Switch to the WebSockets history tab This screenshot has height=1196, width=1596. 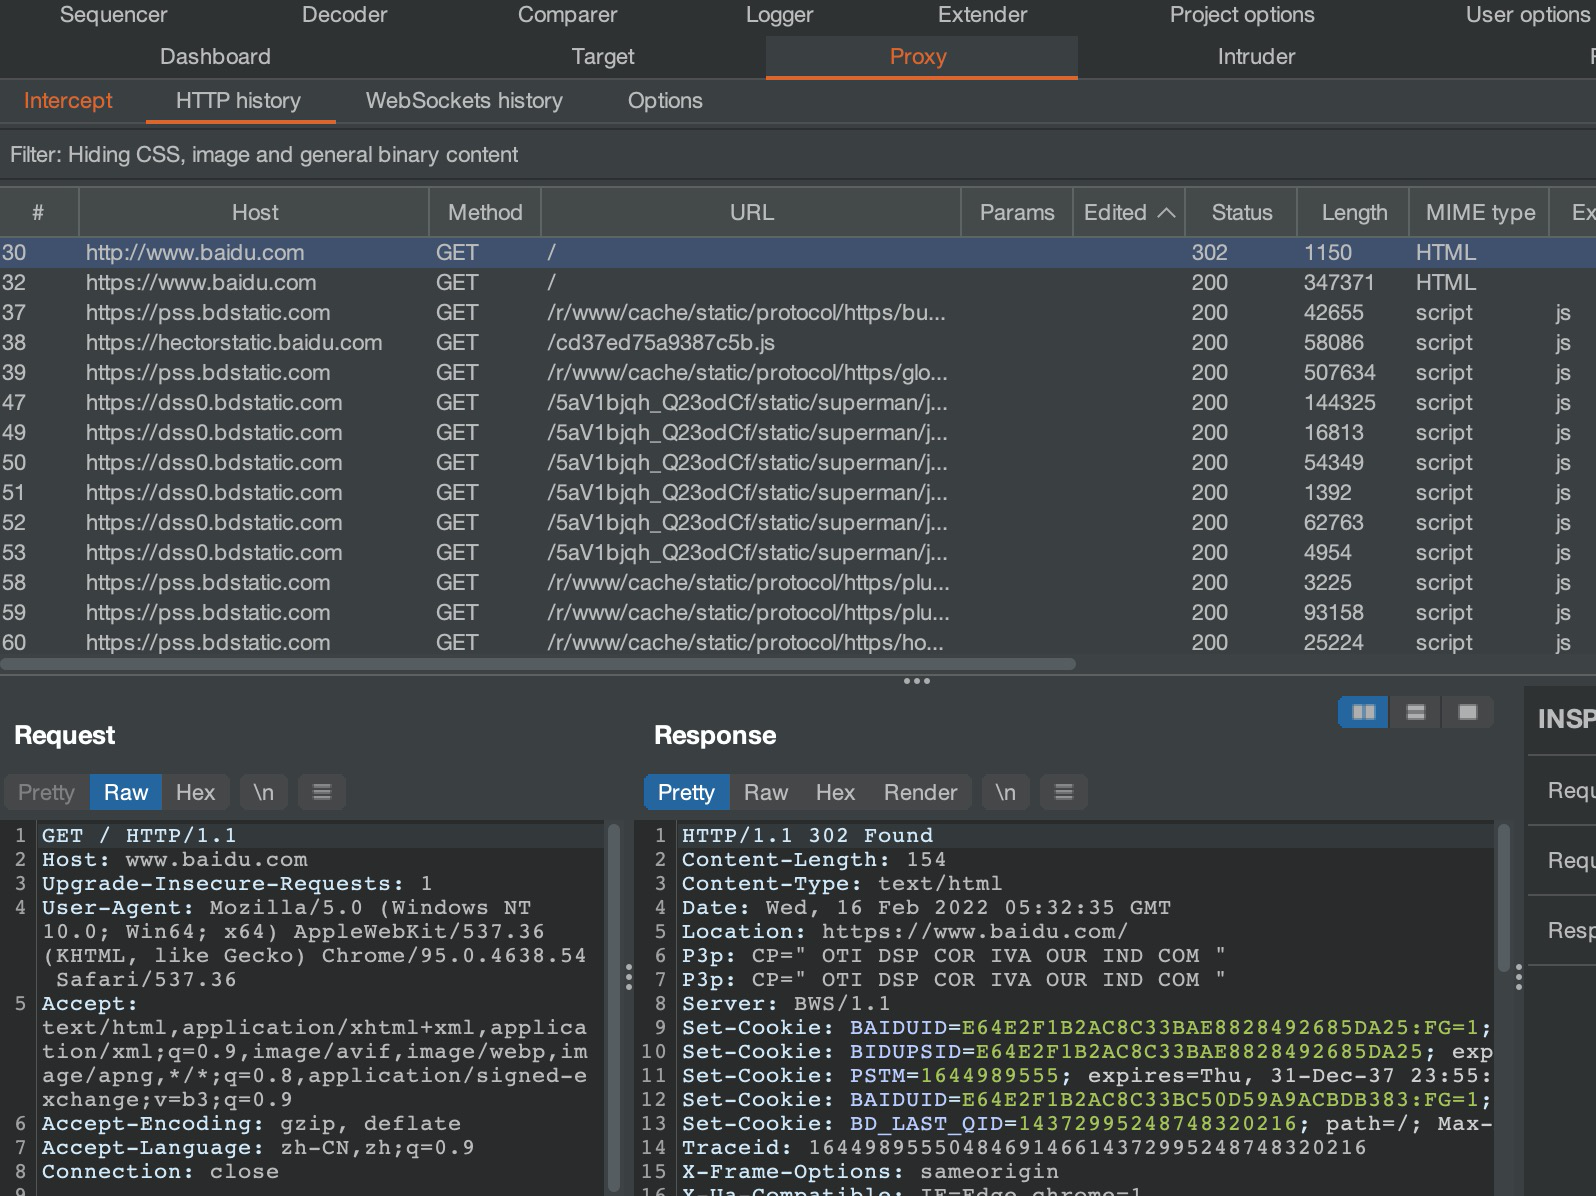coord(464,101)
